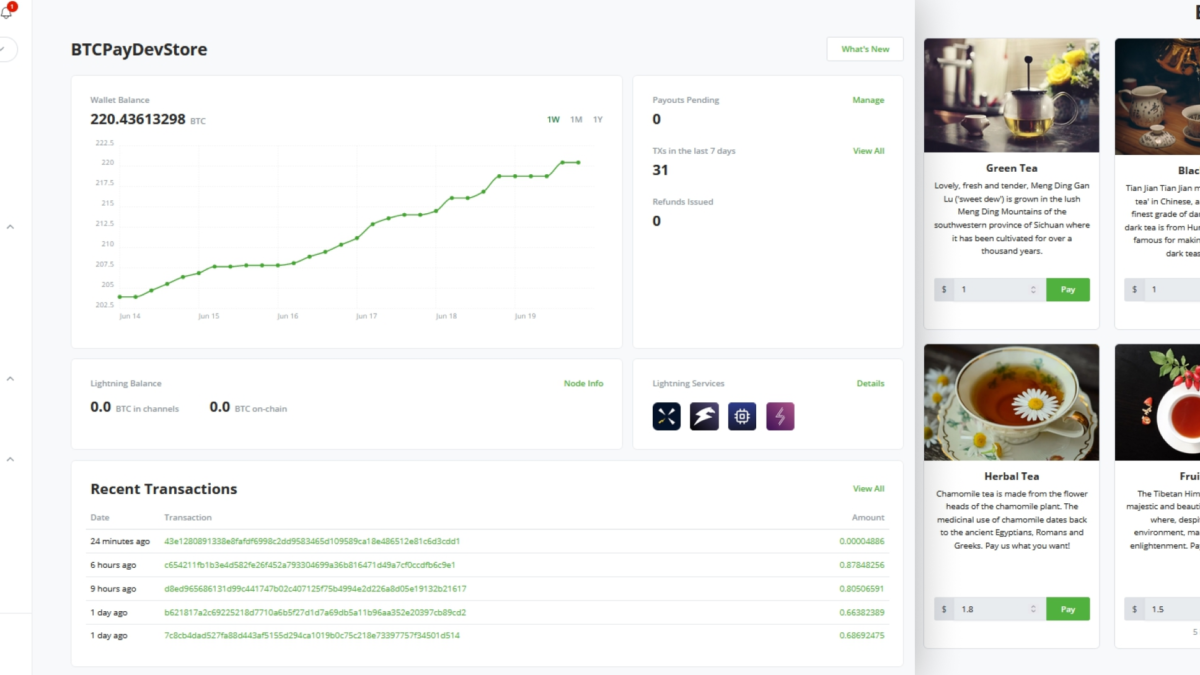Open the purple lightning bolt service icon
1200x675 pixels.
(780, 416)
